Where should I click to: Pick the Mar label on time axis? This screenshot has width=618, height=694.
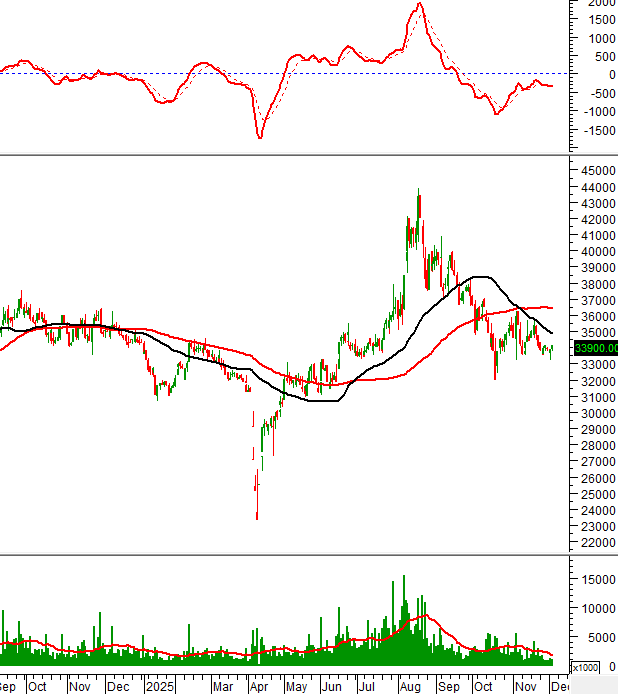click(221, 687)
